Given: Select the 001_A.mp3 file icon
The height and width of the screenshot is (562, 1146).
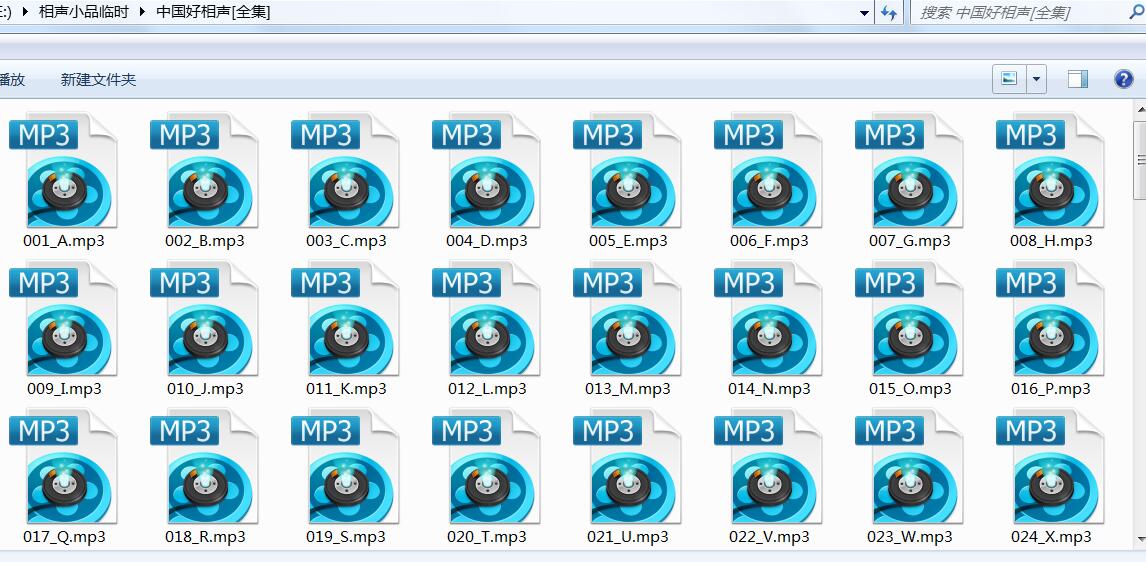Looking at the screenshot, I should click(64, 171).
